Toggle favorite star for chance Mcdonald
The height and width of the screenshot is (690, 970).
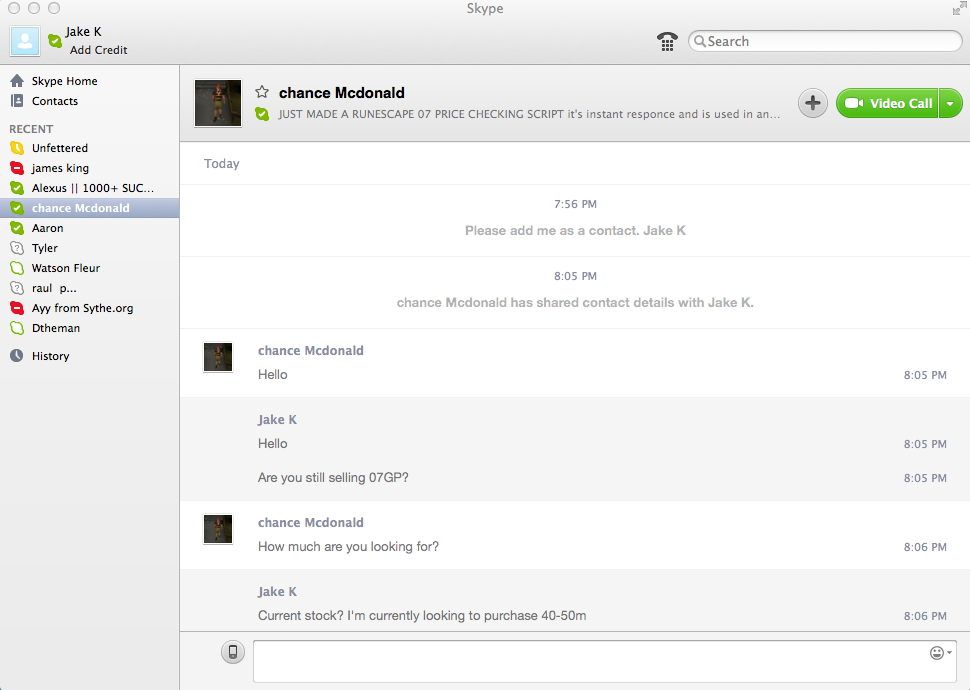(262, 92)
